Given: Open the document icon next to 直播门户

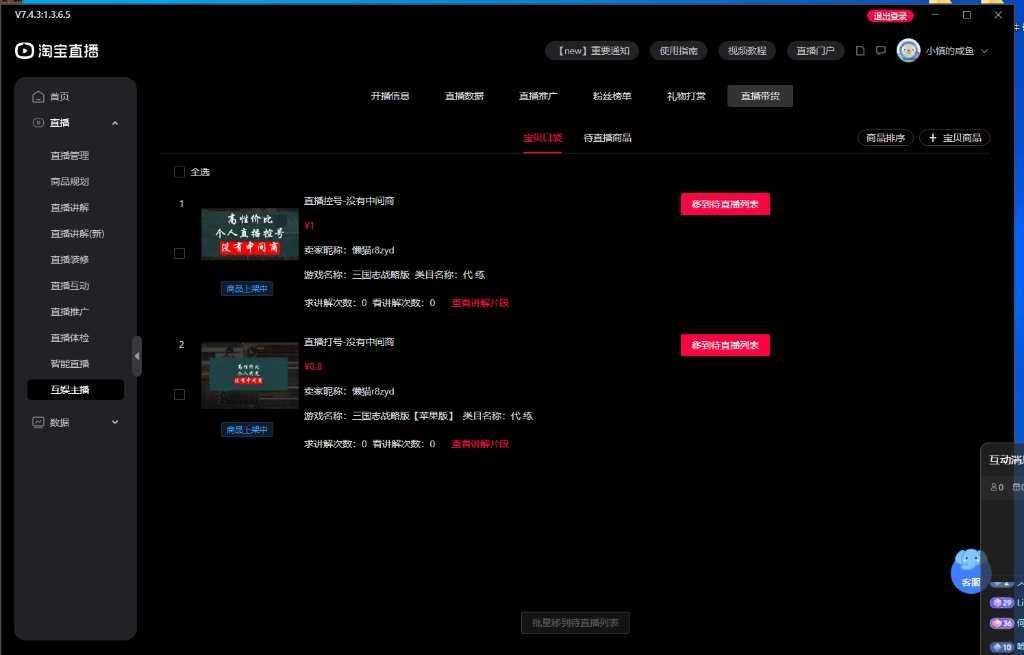Looking at the screenshot, I should [860, 51].
